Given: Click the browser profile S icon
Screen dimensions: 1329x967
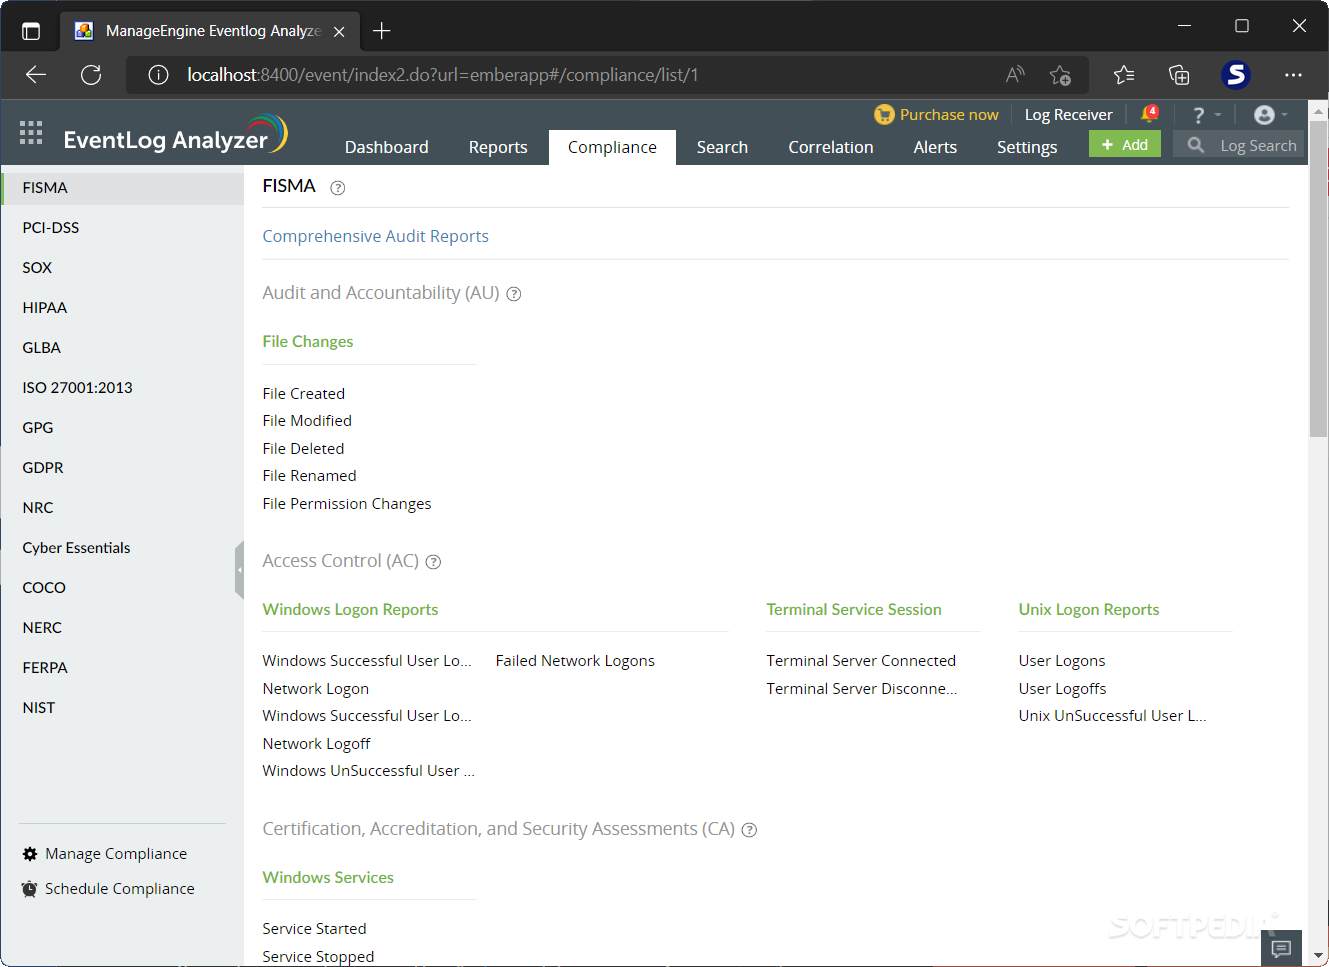Looking at the screenshot, I should tap(1236, 75).
